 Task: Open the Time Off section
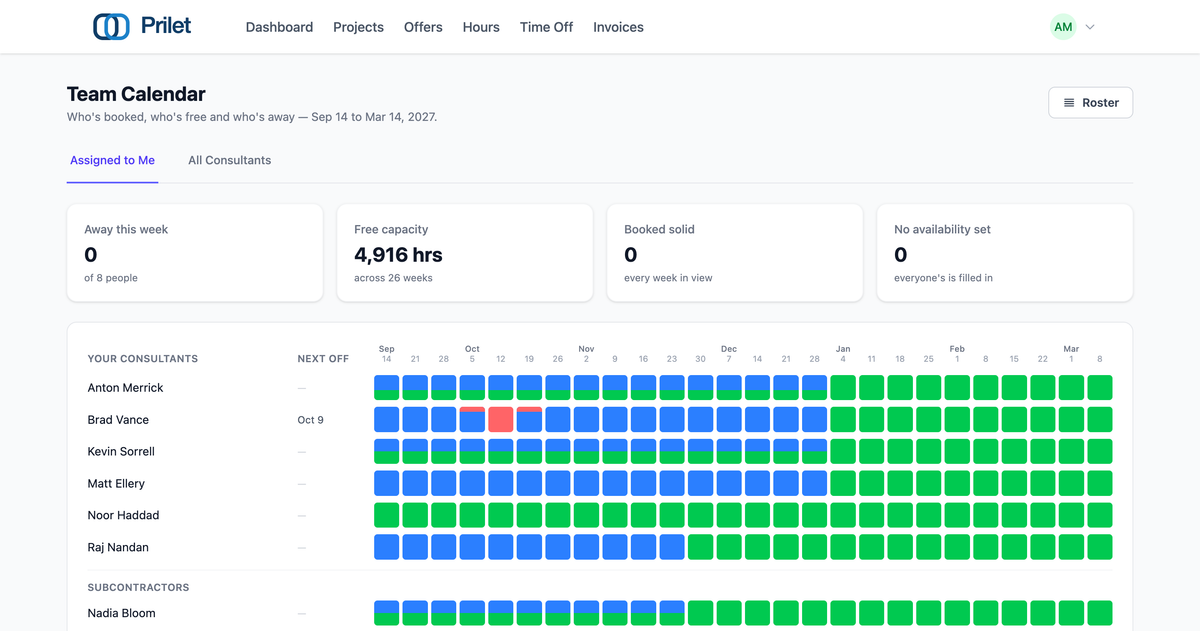coord(546,27)
